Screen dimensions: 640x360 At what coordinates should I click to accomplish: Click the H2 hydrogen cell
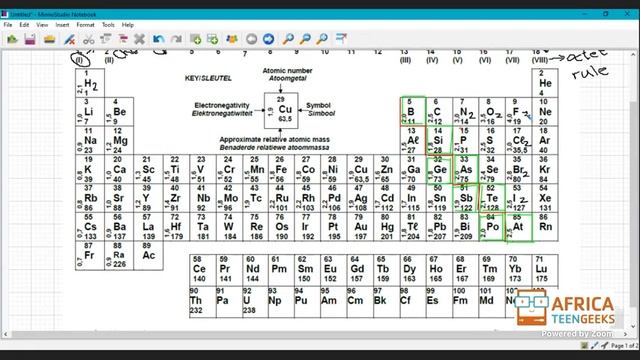(90, 83)
